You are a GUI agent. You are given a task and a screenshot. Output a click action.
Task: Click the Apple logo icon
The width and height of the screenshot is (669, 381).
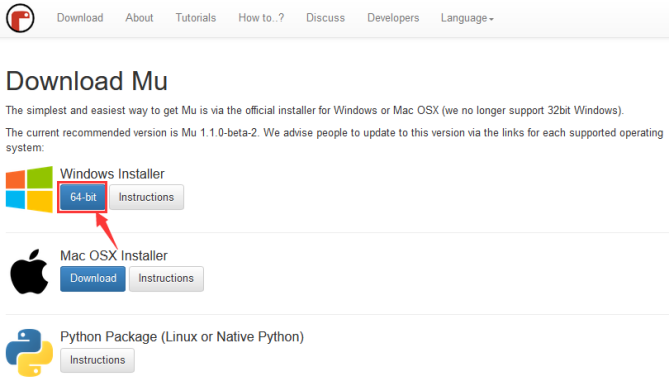(29, 271)
